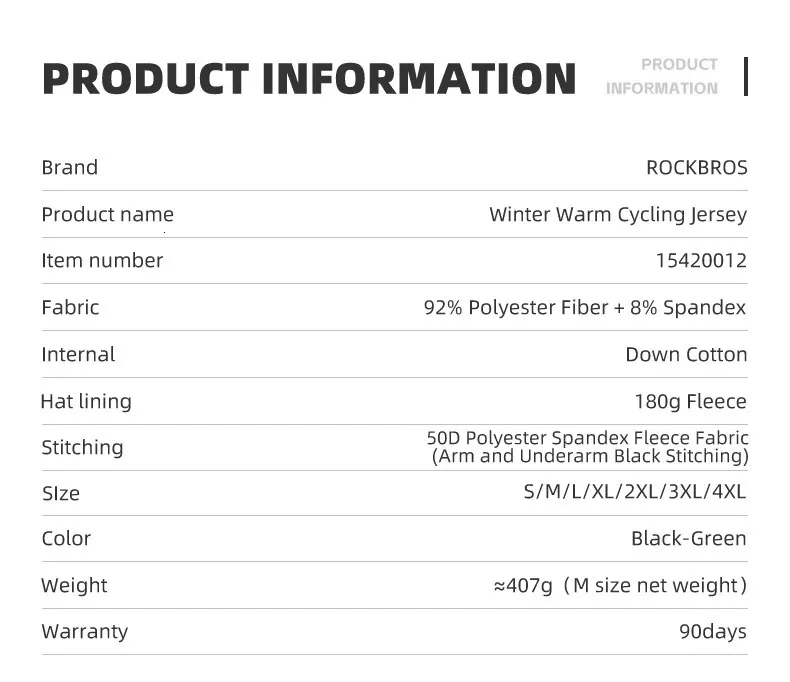Click the Product name label
Screen dimensions: 790x682
click(107, 214)
